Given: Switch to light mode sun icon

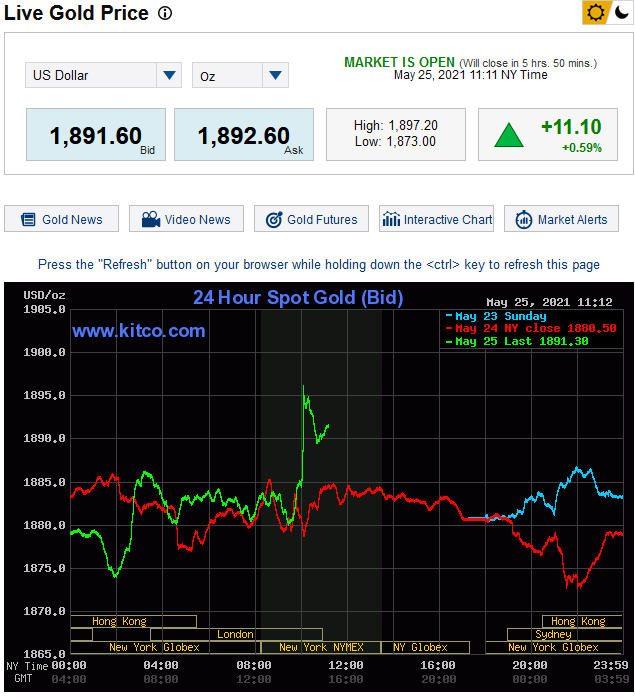Looking at the screenshot, I should (595, 12).
